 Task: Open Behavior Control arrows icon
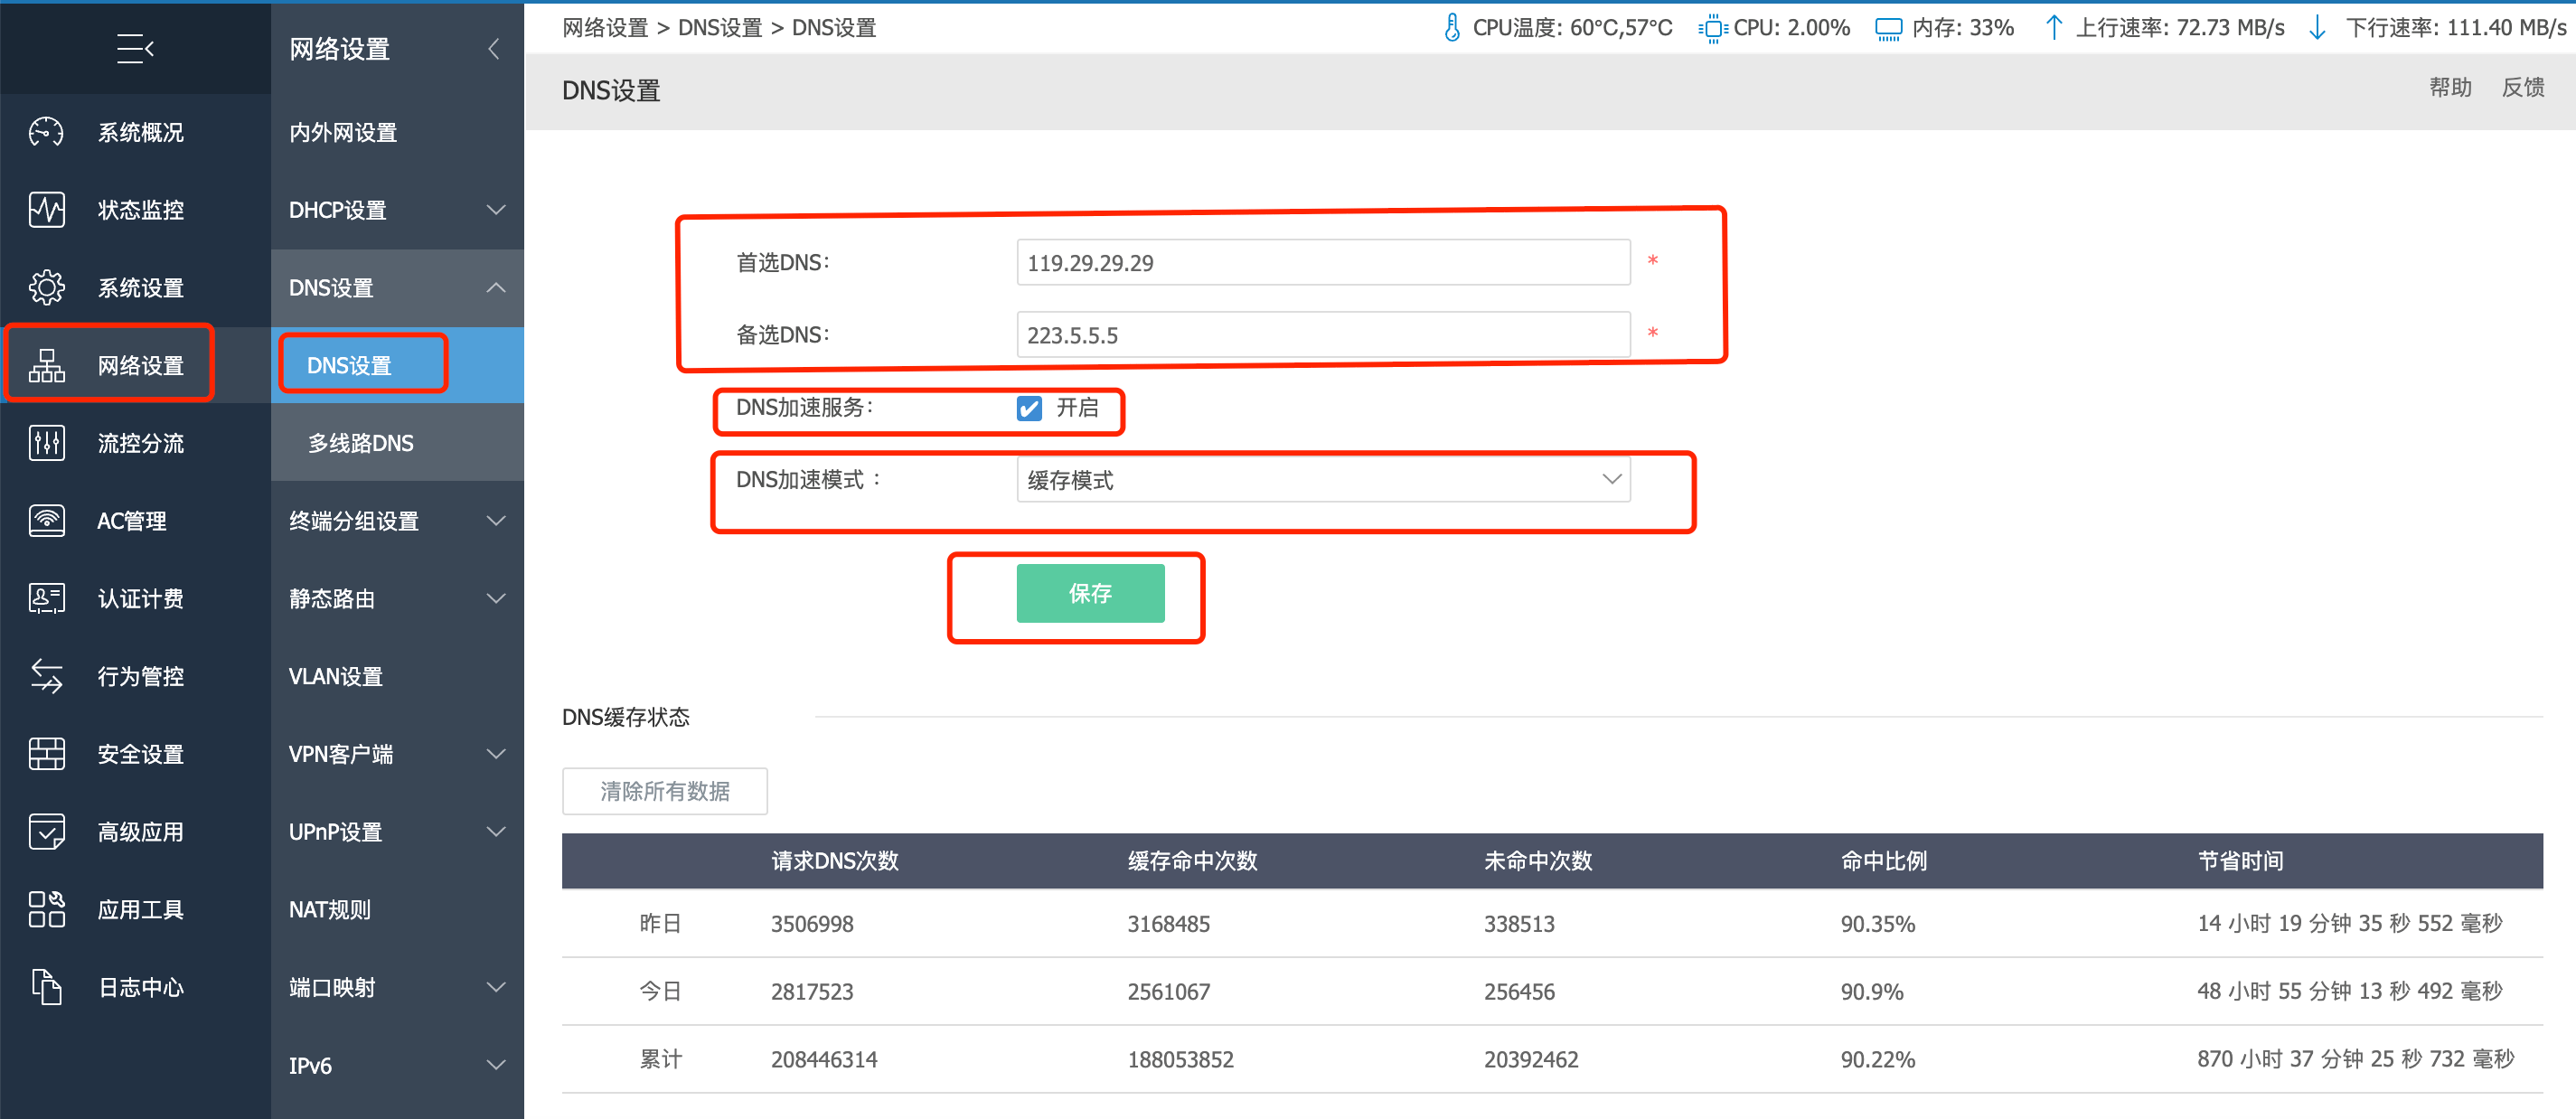(46, 676)
